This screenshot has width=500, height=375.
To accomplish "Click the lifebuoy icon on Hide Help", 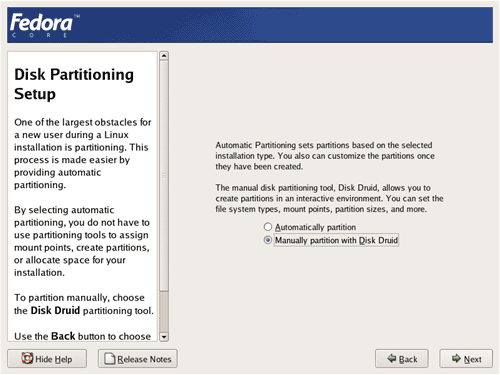I will [27, 358].
